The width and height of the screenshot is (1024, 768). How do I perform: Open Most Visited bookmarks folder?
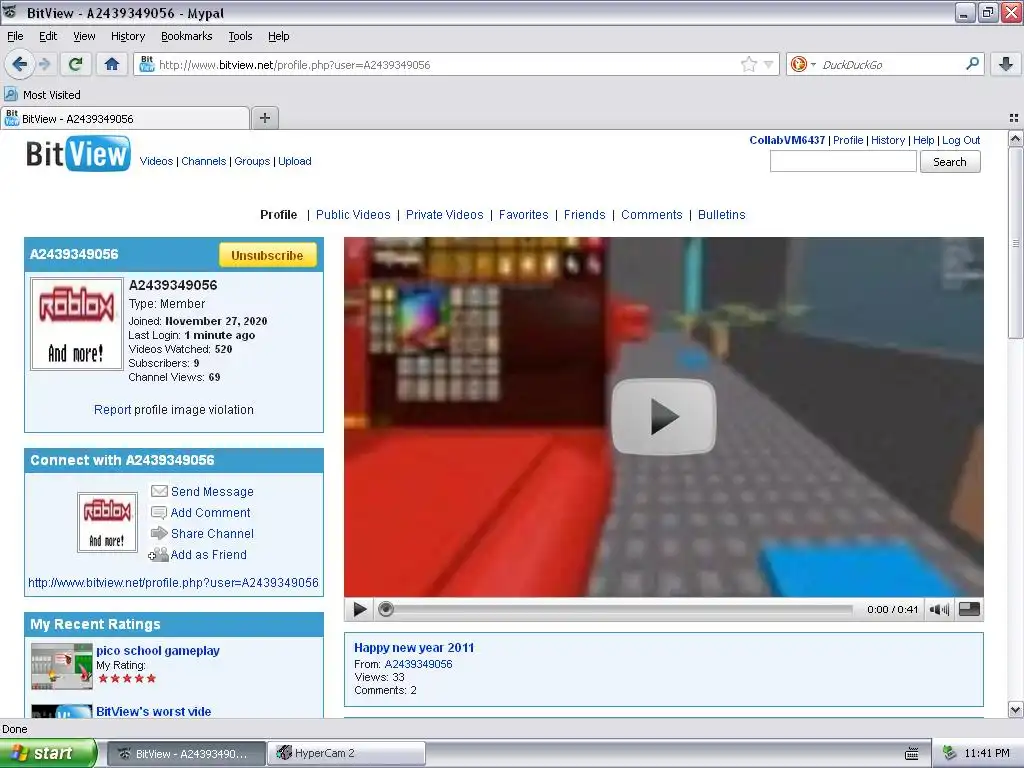(x=43, y=95)
